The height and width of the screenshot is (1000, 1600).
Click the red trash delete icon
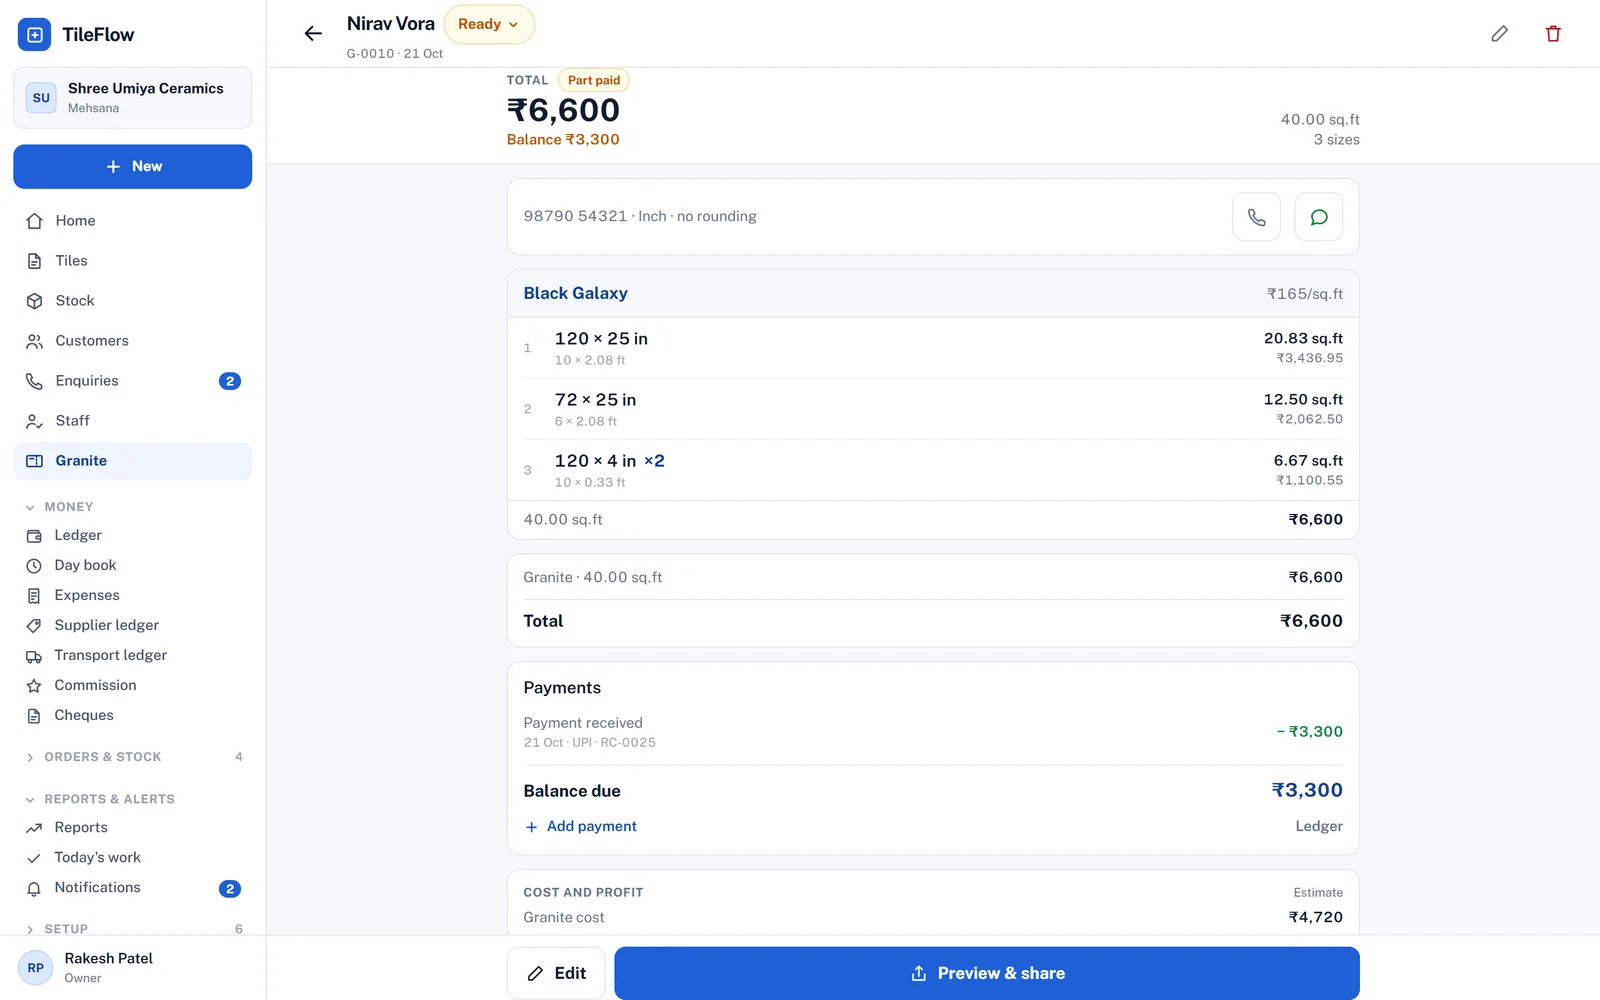coord(1553,34)
